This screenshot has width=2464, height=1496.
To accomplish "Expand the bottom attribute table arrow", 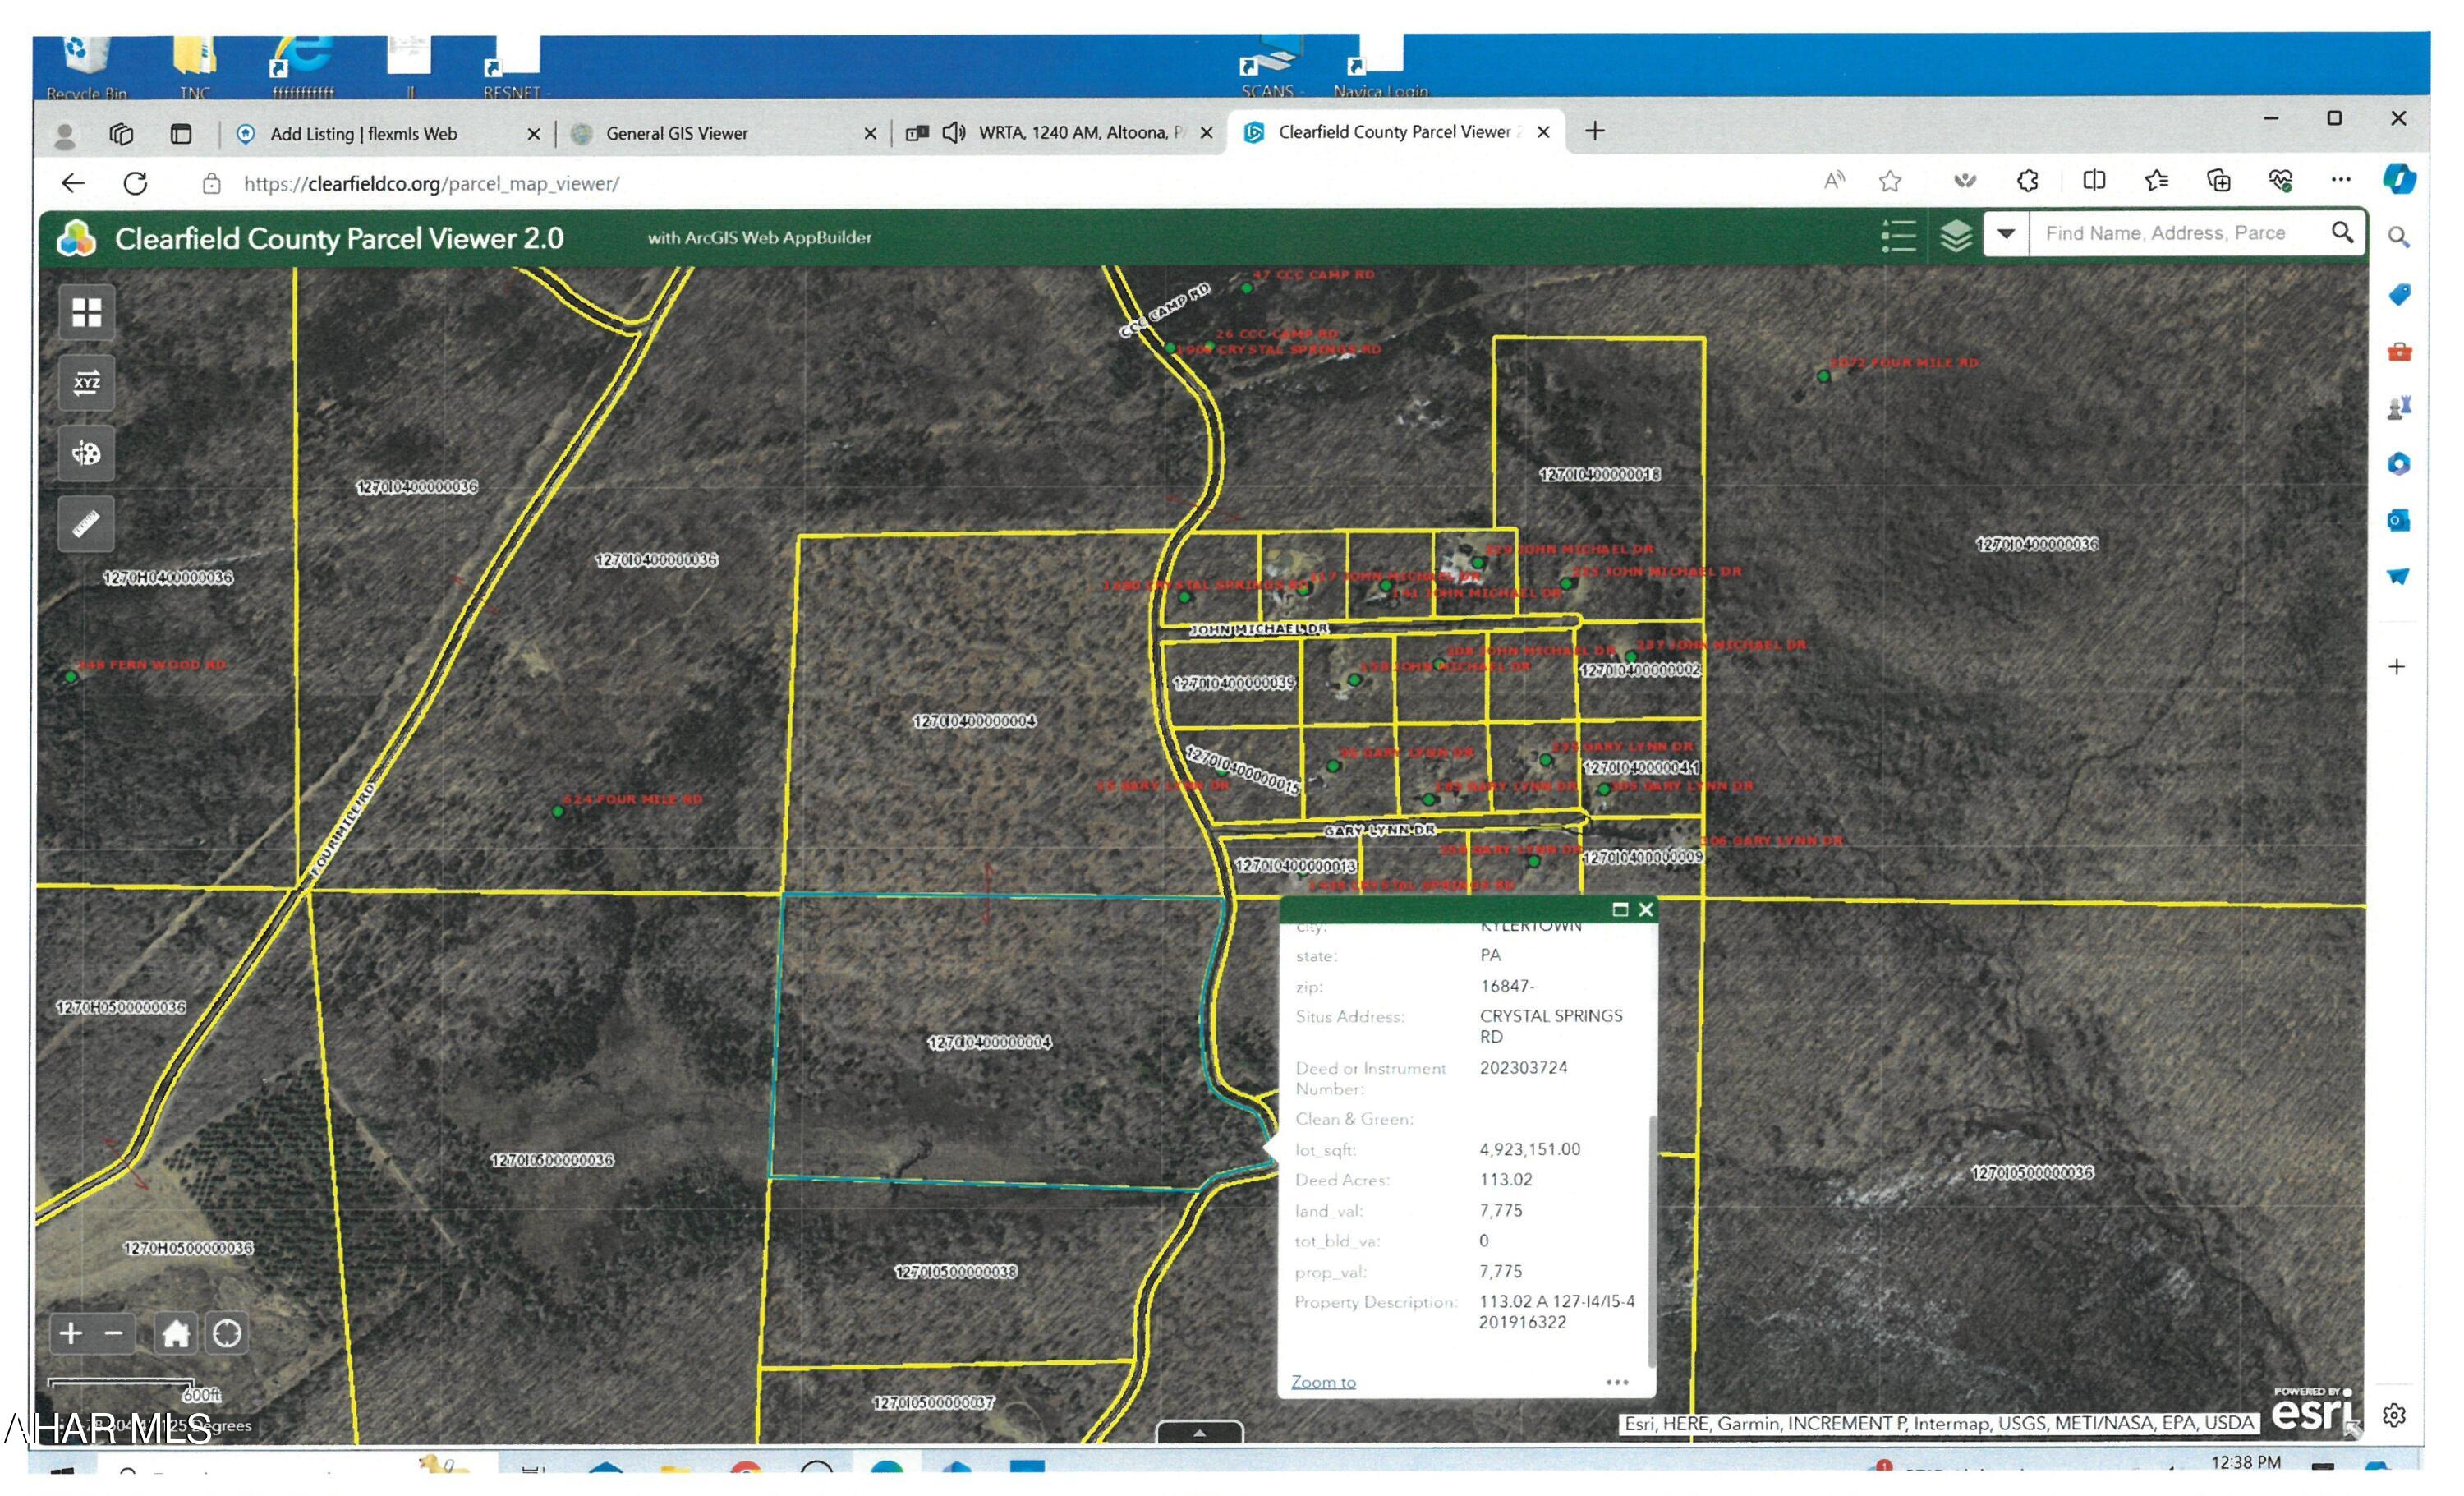I will click(1199, 1432).
